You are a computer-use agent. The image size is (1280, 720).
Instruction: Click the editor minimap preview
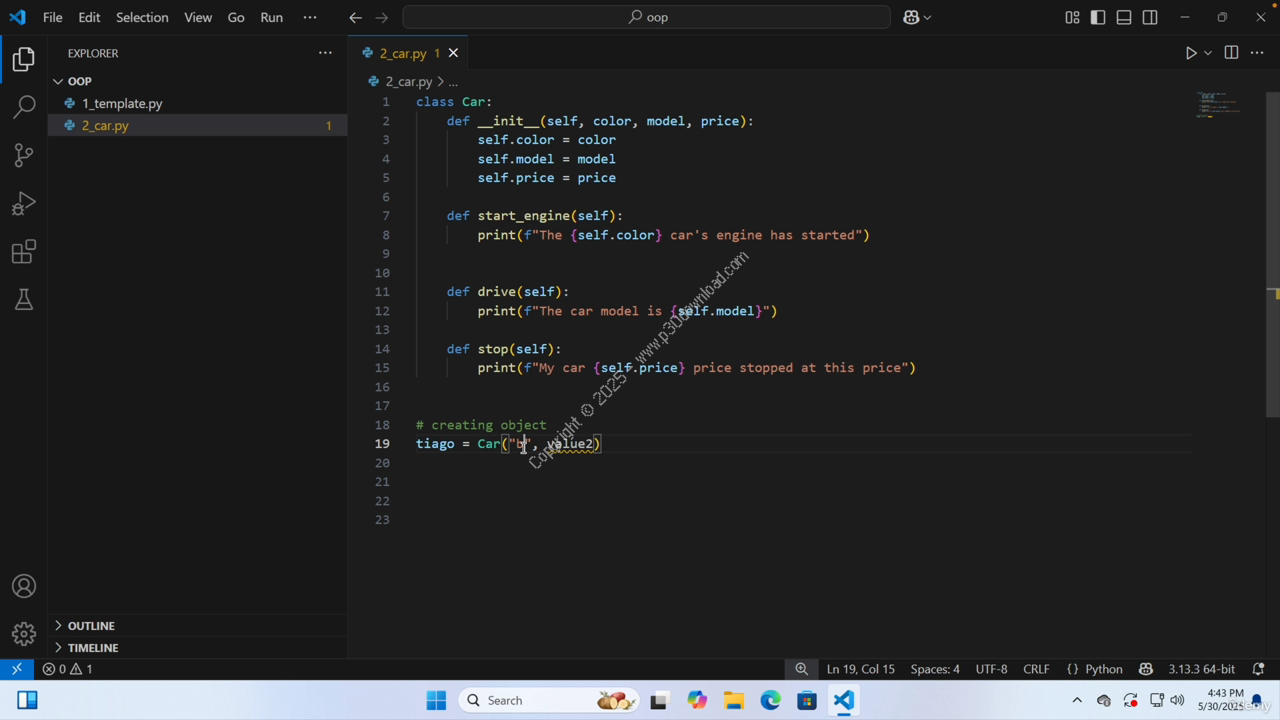pos(1217,105)
